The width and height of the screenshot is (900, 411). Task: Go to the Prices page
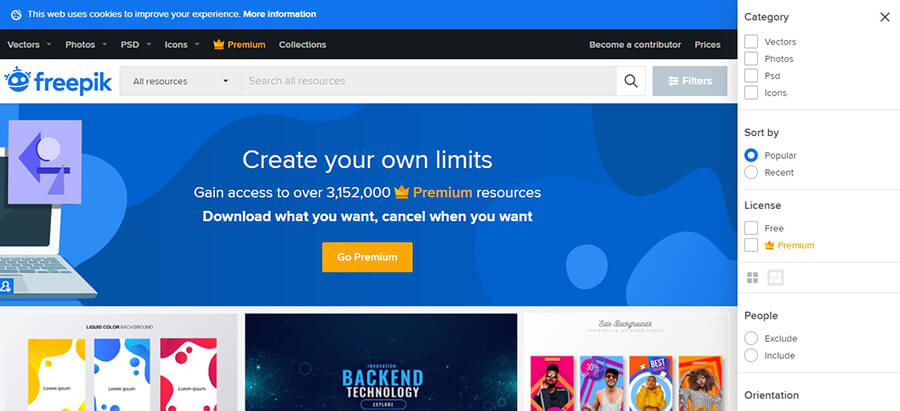707,45
